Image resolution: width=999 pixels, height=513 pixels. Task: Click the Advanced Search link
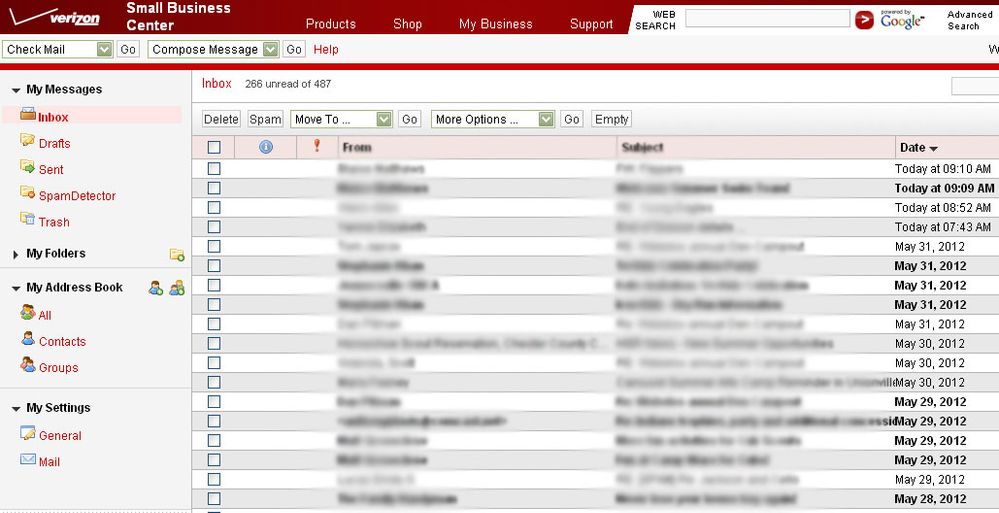tap(969, 20)
